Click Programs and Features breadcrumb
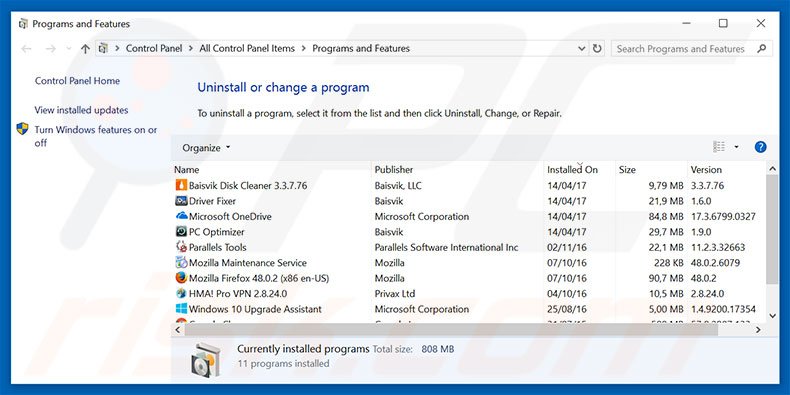The image size is (790, 395). tap(361, 49)
